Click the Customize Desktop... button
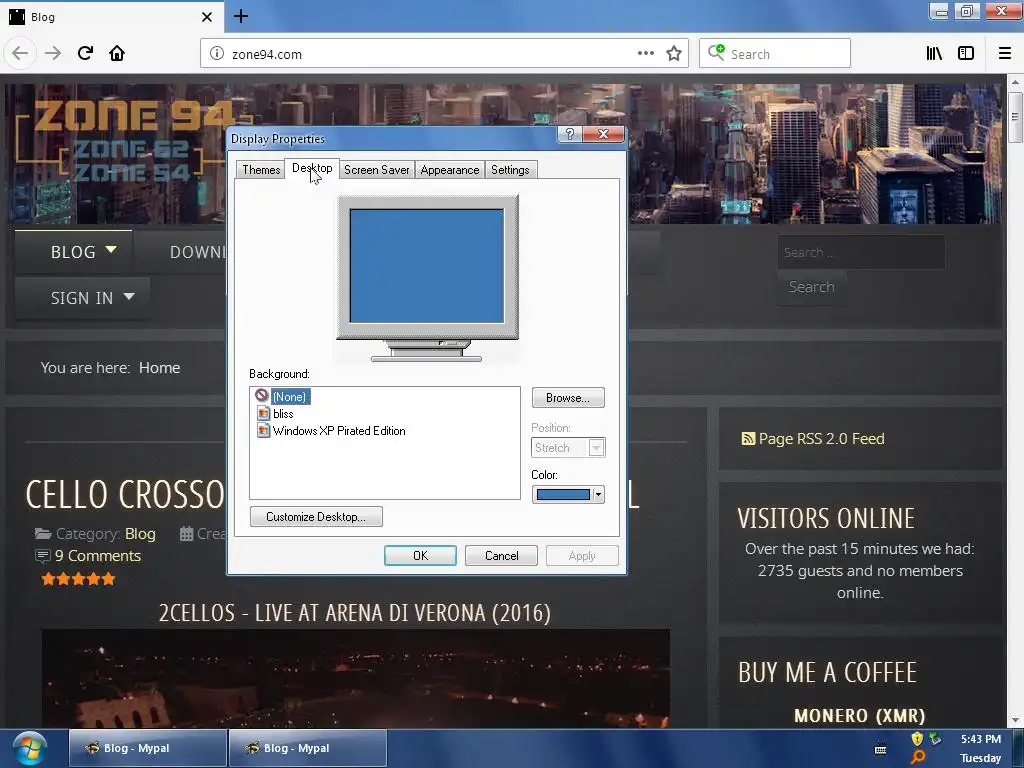The height and width of the screenshot is (768, 1024). pos(316,517)
